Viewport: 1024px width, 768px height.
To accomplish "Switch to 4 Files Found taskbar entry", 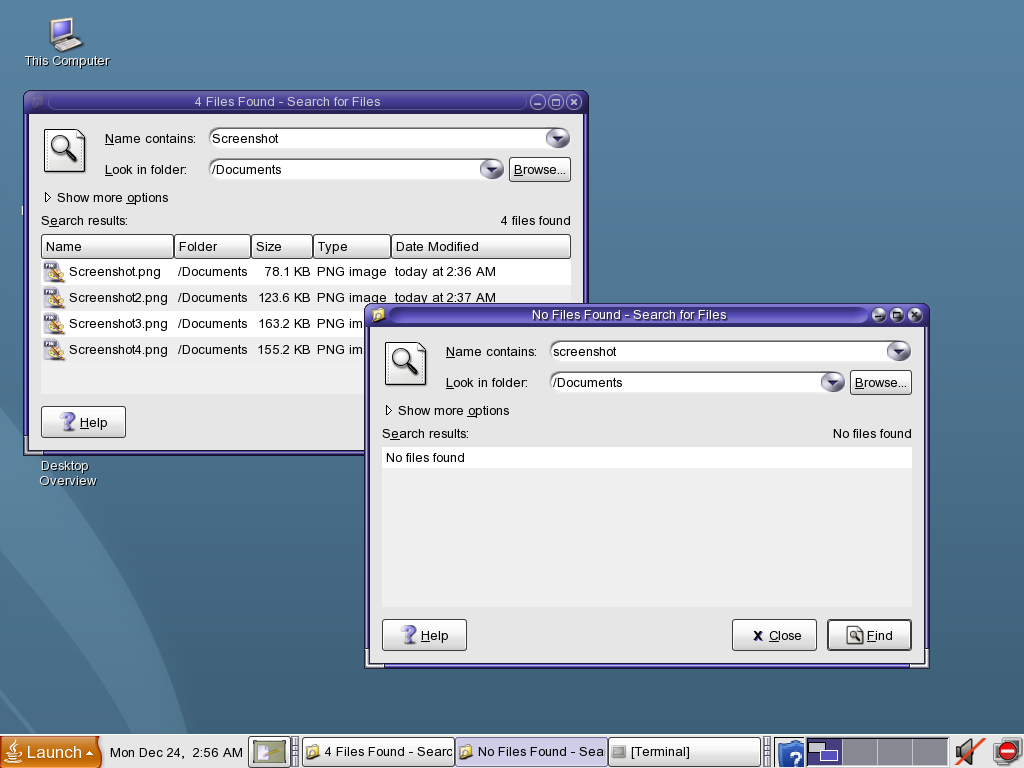I will 378,752.
